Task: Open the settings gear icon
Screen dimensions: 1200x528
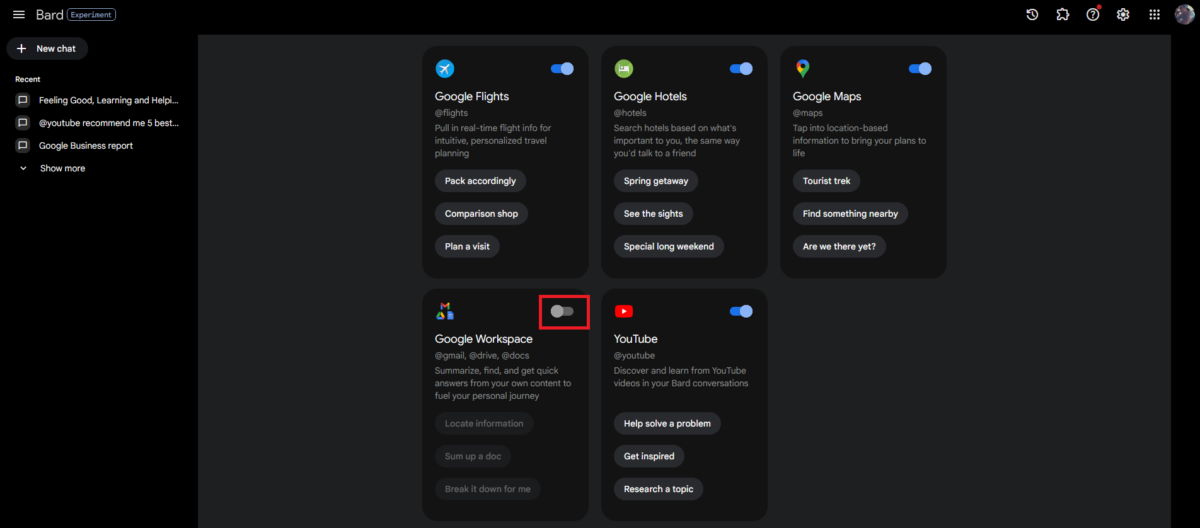Action: point(1123,14)
